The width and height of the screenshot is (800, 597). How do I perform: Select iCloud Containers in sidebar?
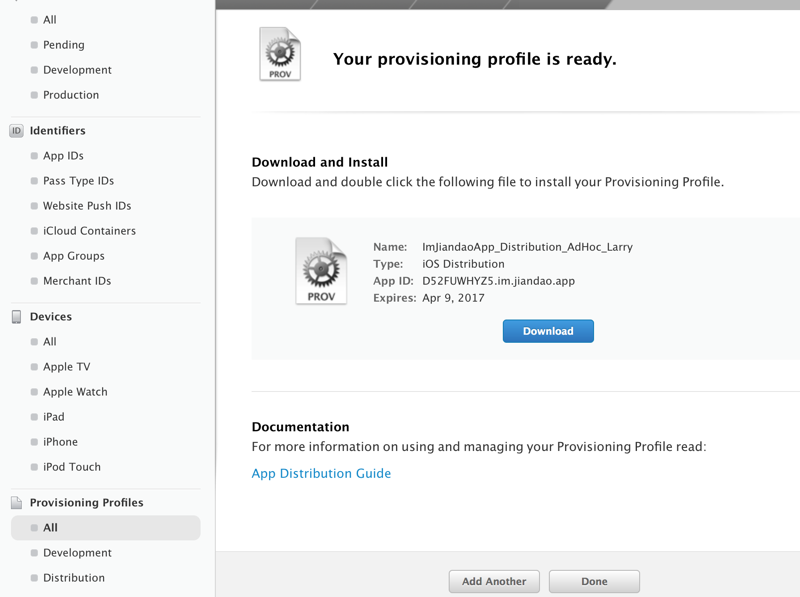(x=89, y=231)
